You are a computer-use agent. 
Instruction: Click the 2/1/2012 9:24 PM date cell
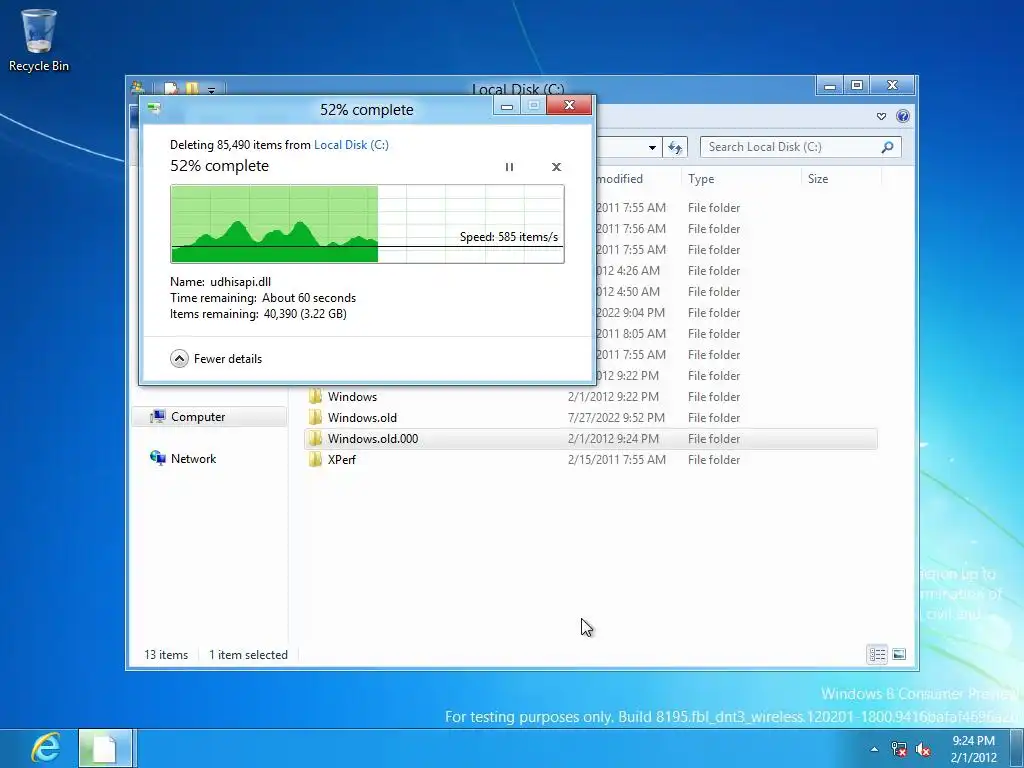pyautogui.click(x=613, y=439)
